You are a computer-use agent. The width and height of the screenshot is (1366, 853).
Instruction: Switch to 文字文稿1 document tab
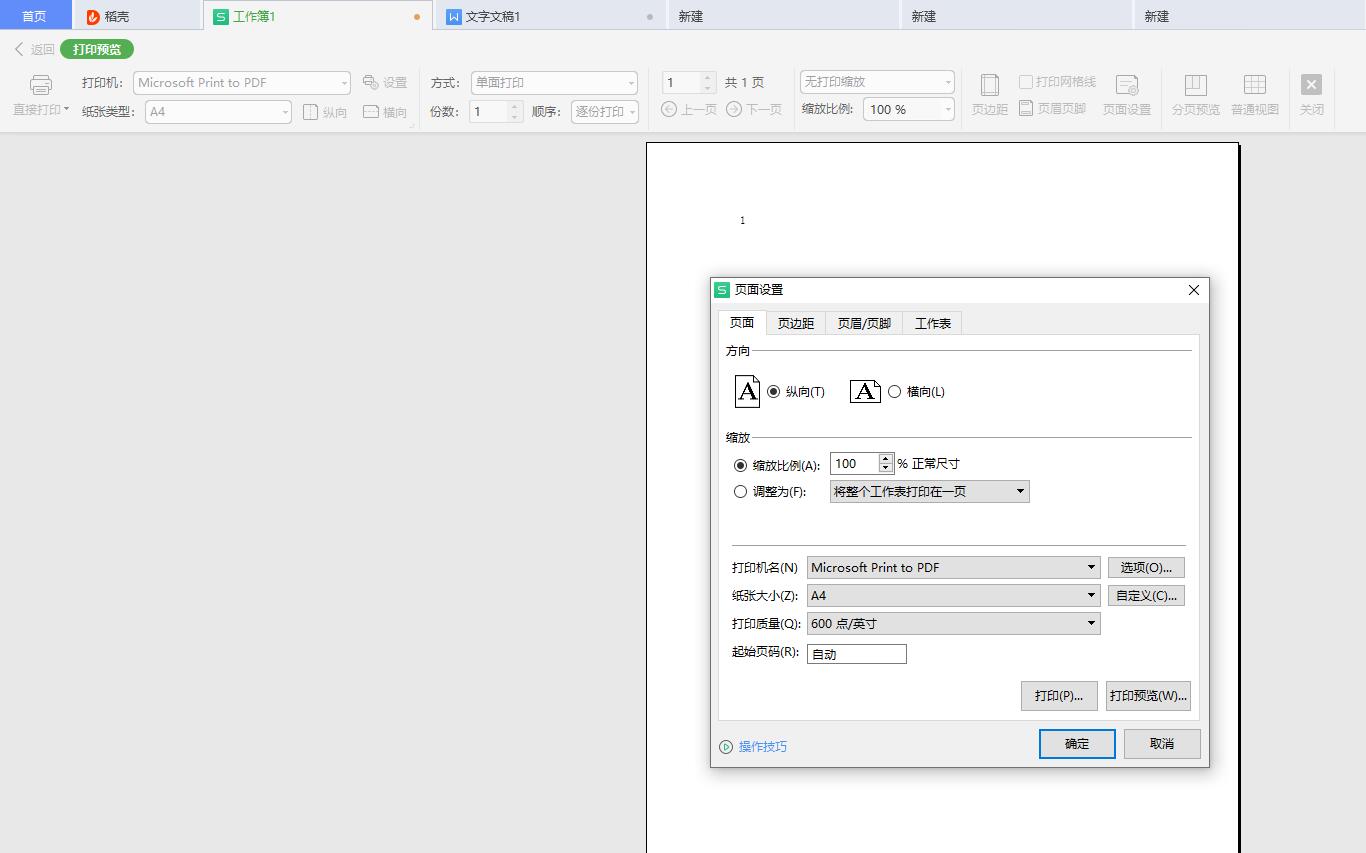click(551, 16)
